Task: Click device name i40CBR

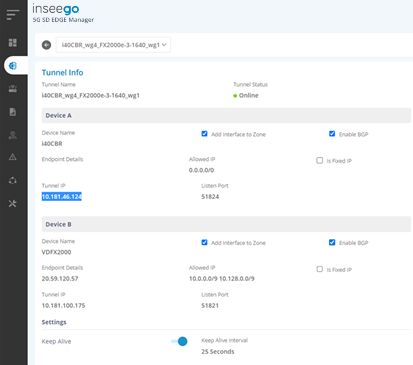Action: (52, 144)
